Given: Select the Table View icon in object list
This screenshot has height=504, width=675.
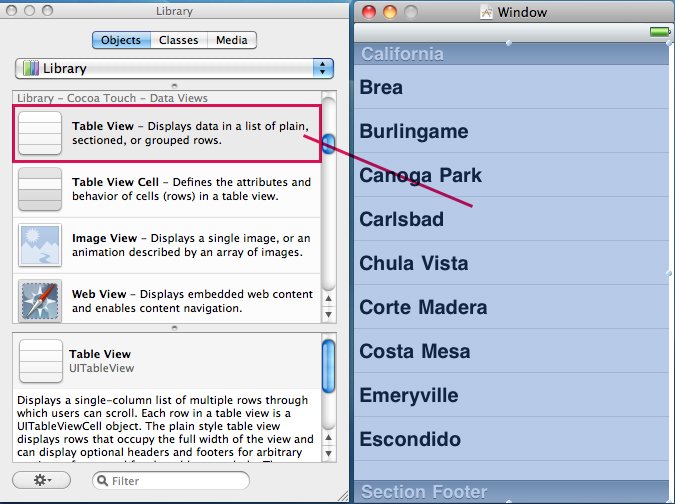Looking at the screenshot, I should coord(40,133).
